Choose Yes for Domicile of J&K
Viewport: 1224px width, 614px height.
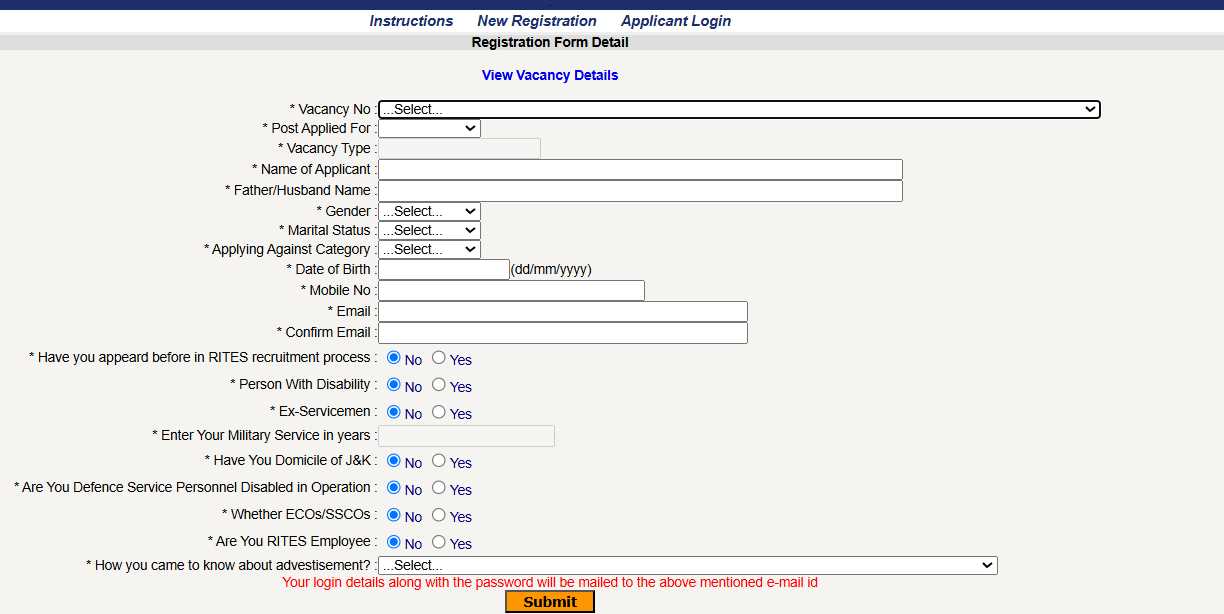tap(439, 461)
